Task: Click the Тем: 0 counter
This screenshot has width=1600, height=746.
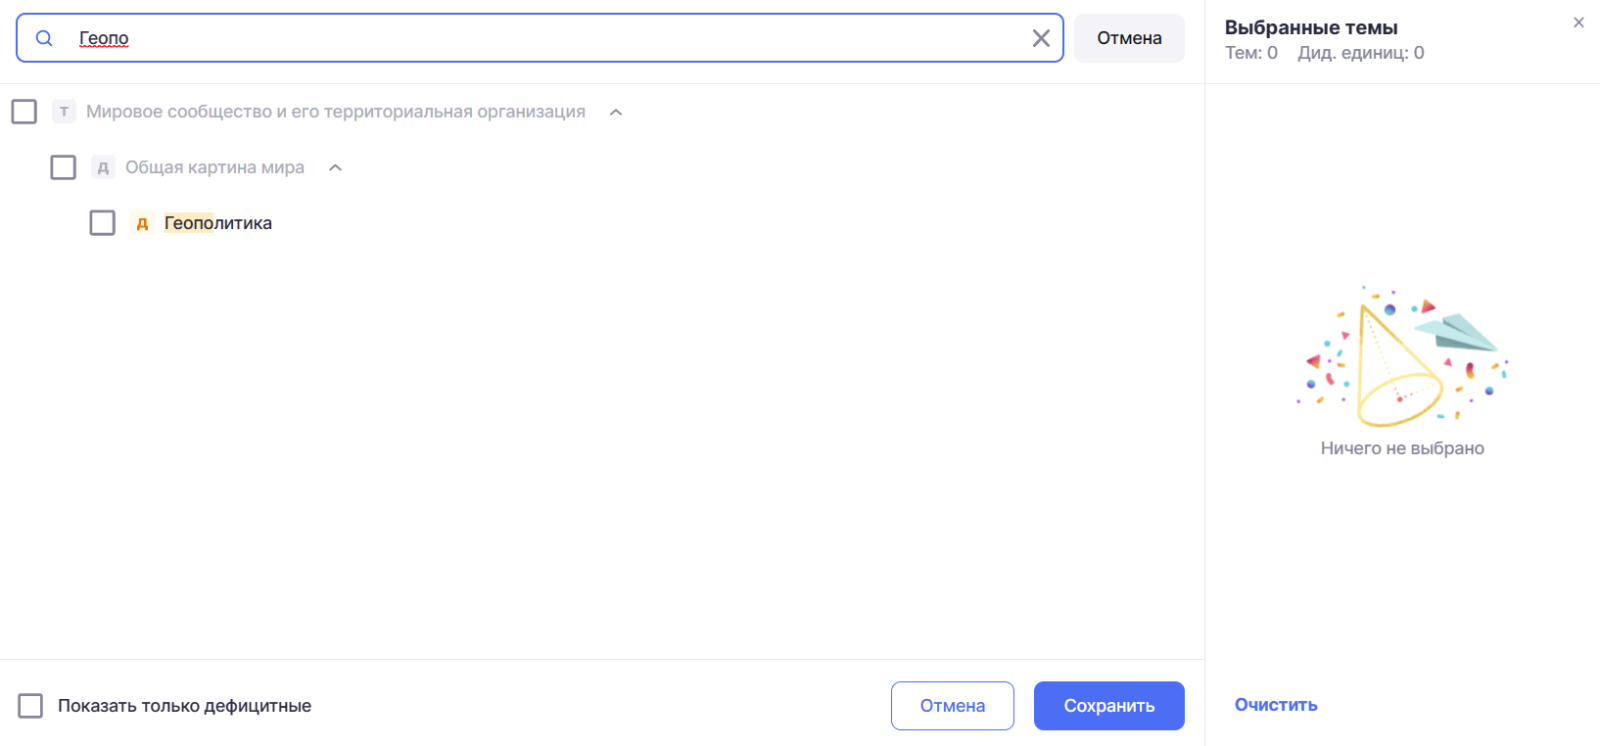Action: tap(1251, 53)
